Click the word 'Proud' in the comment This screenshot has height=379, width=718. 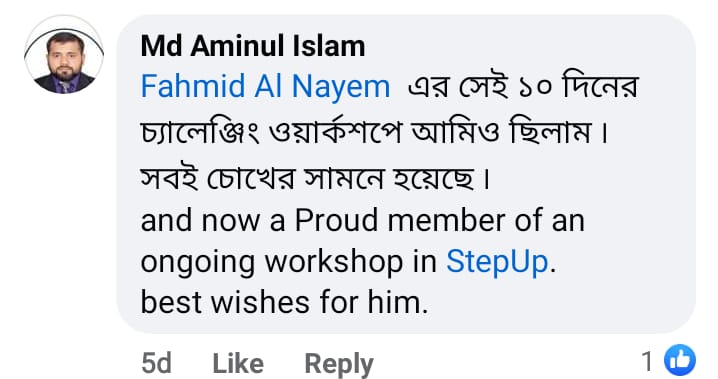(x=336, y=220)
